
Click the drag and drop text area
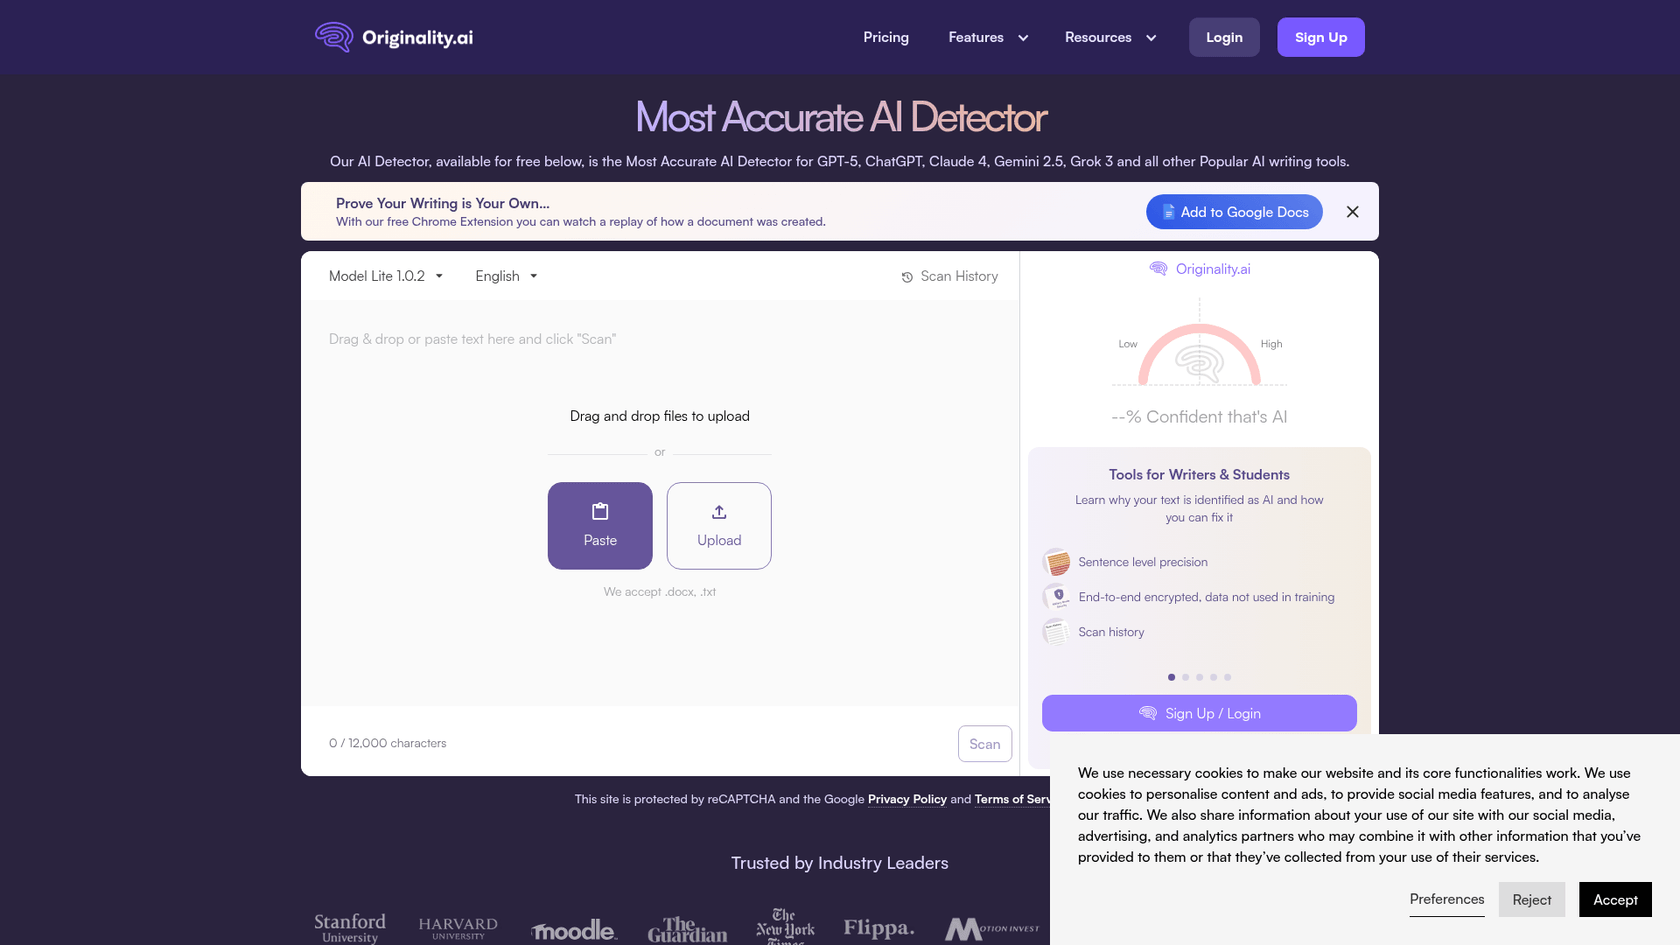pos(660,340)
